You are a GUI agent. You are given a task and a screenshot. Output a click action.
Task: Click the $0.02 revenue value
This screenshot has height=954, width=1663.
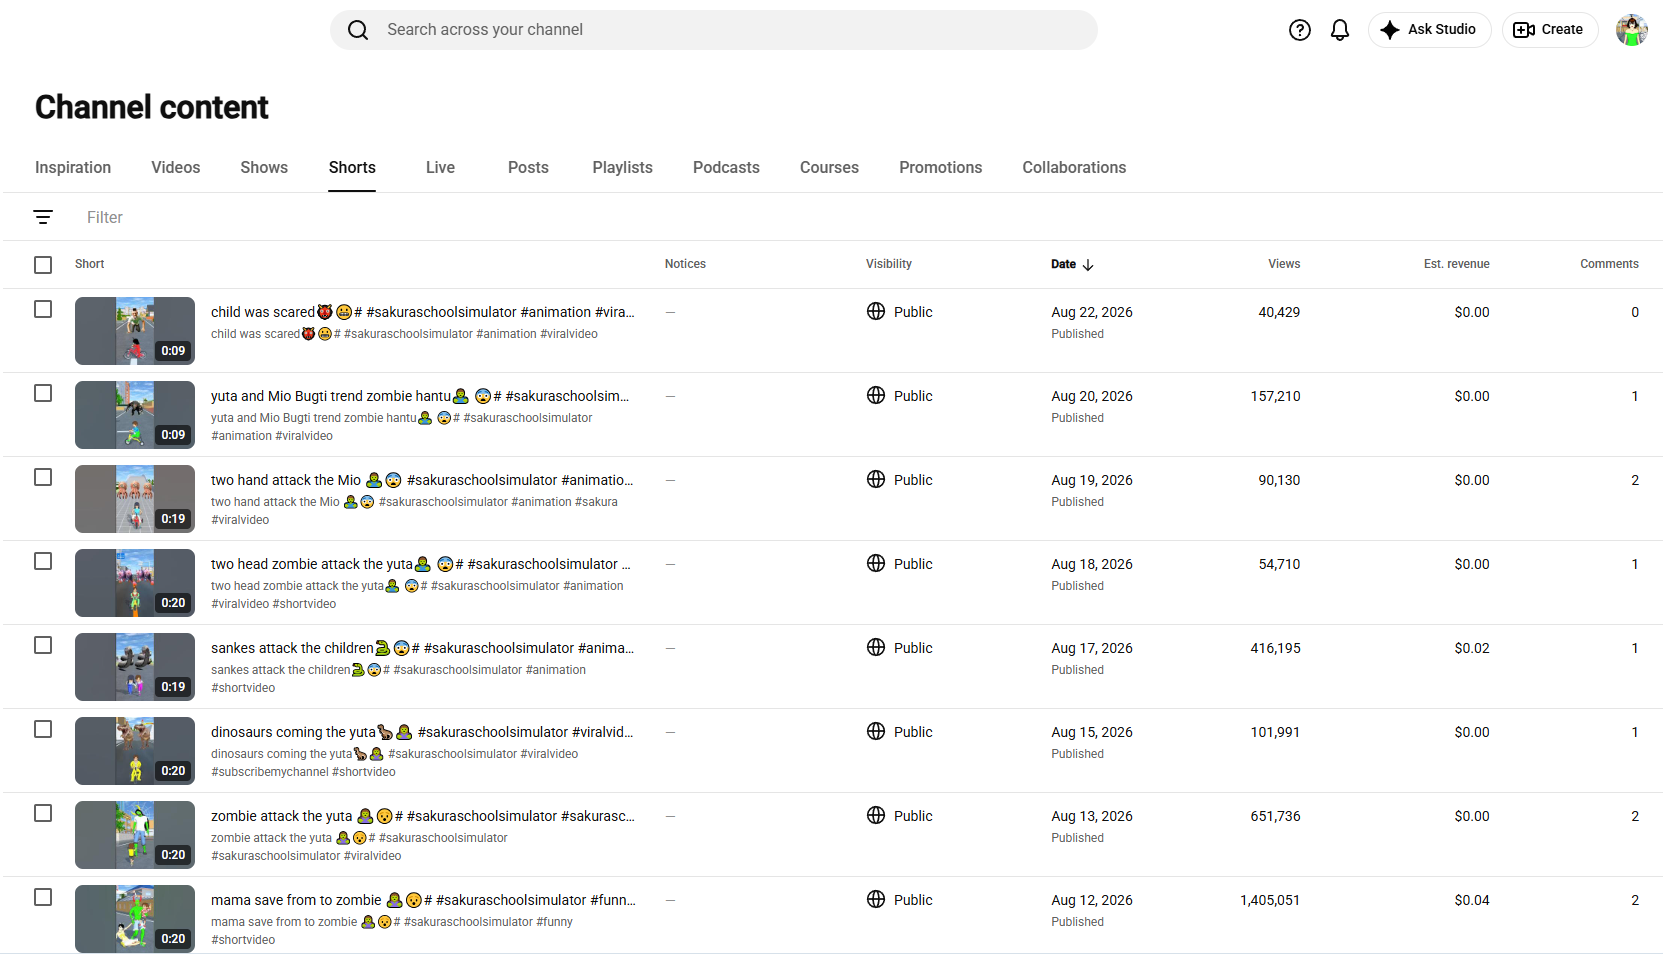(x=1472, y=648)
